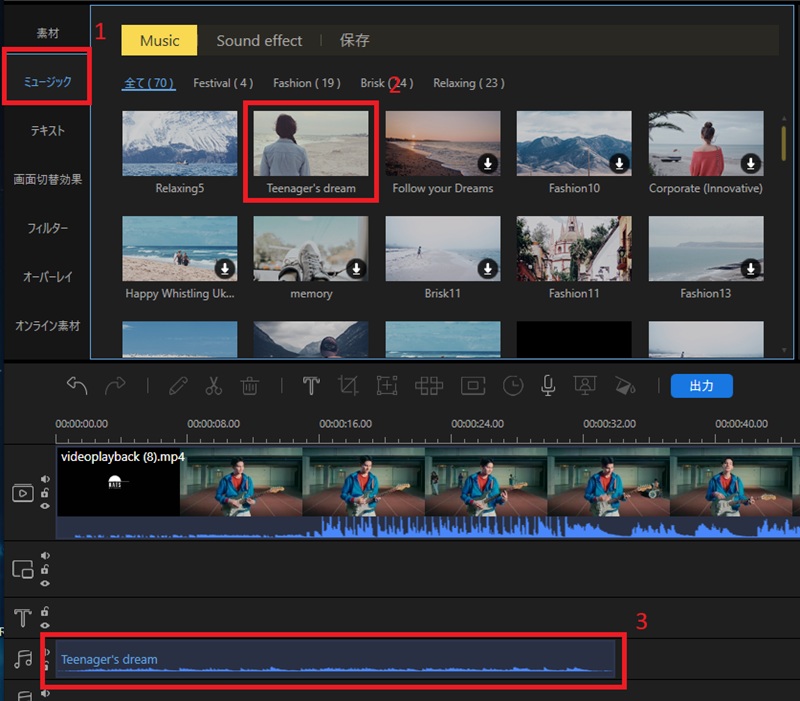Select the Relaxing5 music thumbnail
Image resolution: width=800 pixels, height=701 pixels.
[180, 143]
